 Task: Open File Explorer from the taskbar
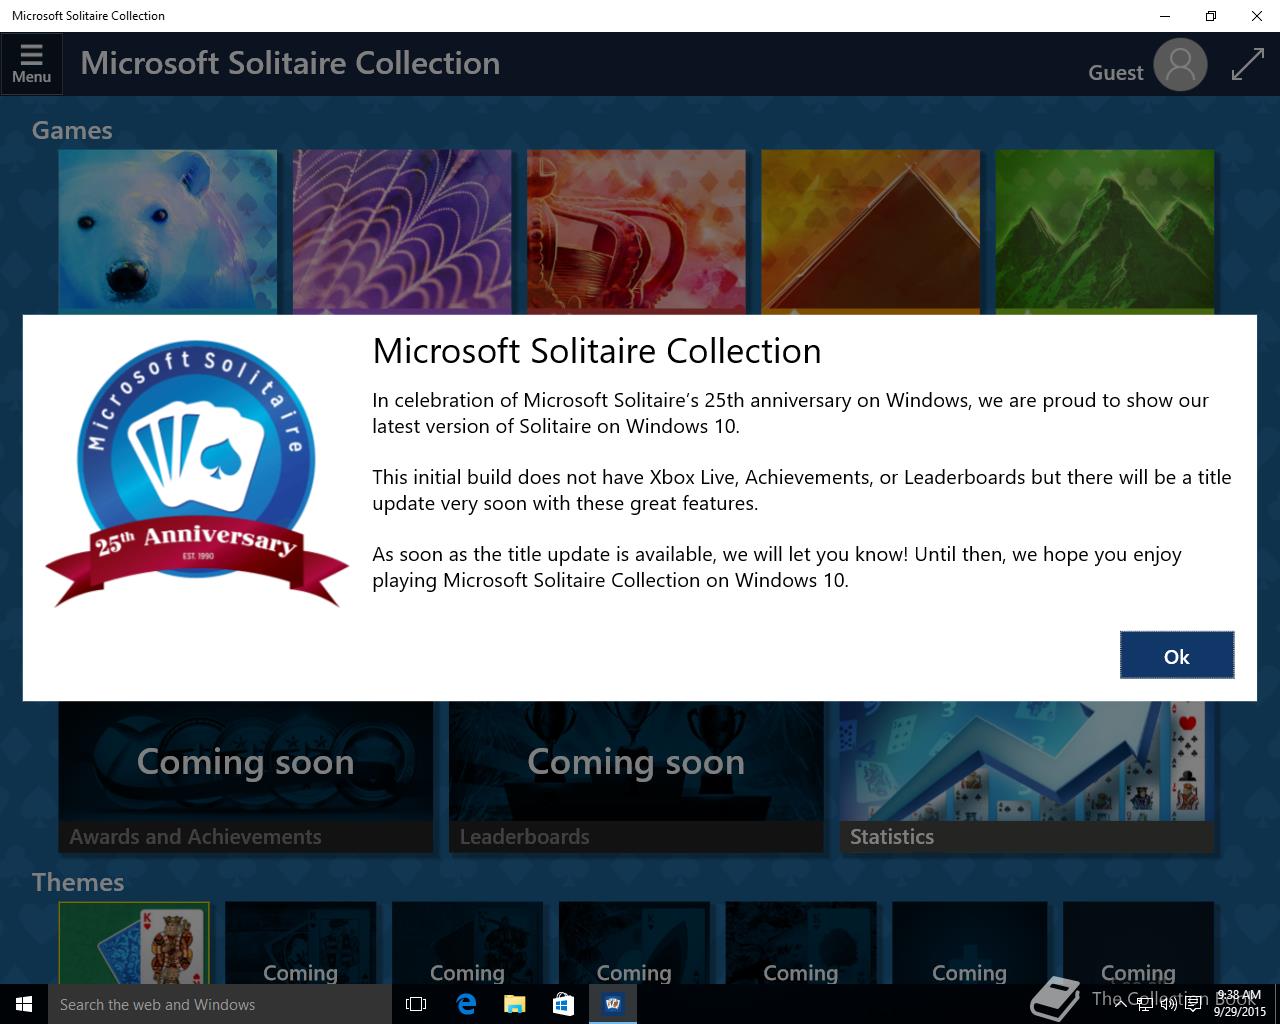point(515,1004)
